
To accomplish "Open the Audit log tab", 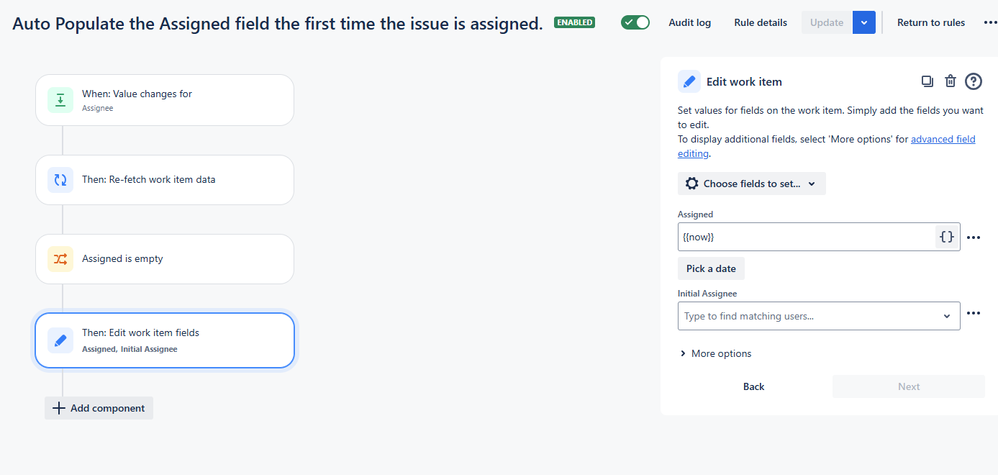I will point(689,22).
